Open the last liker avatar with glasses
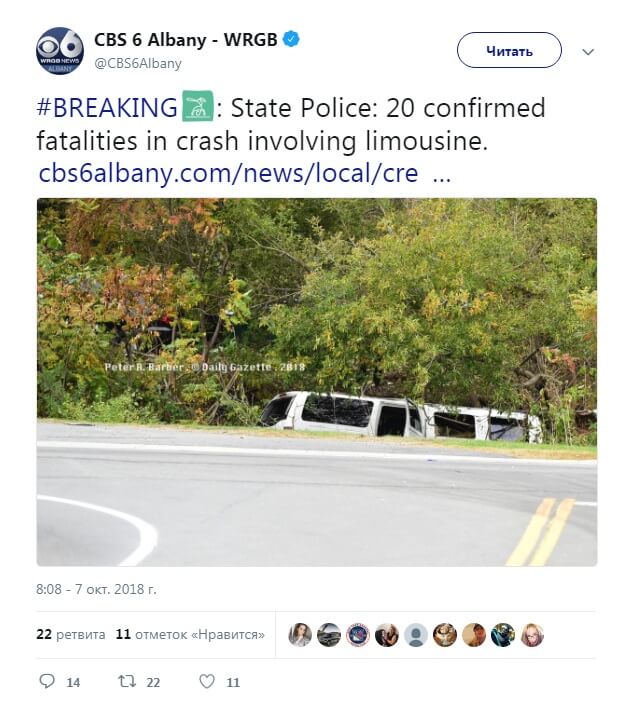633x704 pixels. pyautogui.click(x=532, y=634)
